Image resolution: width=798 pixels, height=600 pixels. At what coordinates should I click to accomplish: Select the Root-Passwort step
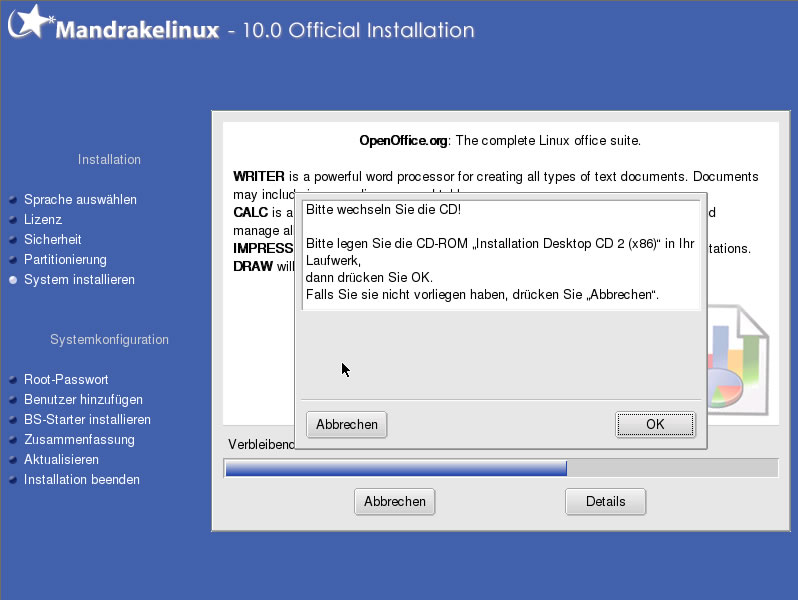[66, 380]
